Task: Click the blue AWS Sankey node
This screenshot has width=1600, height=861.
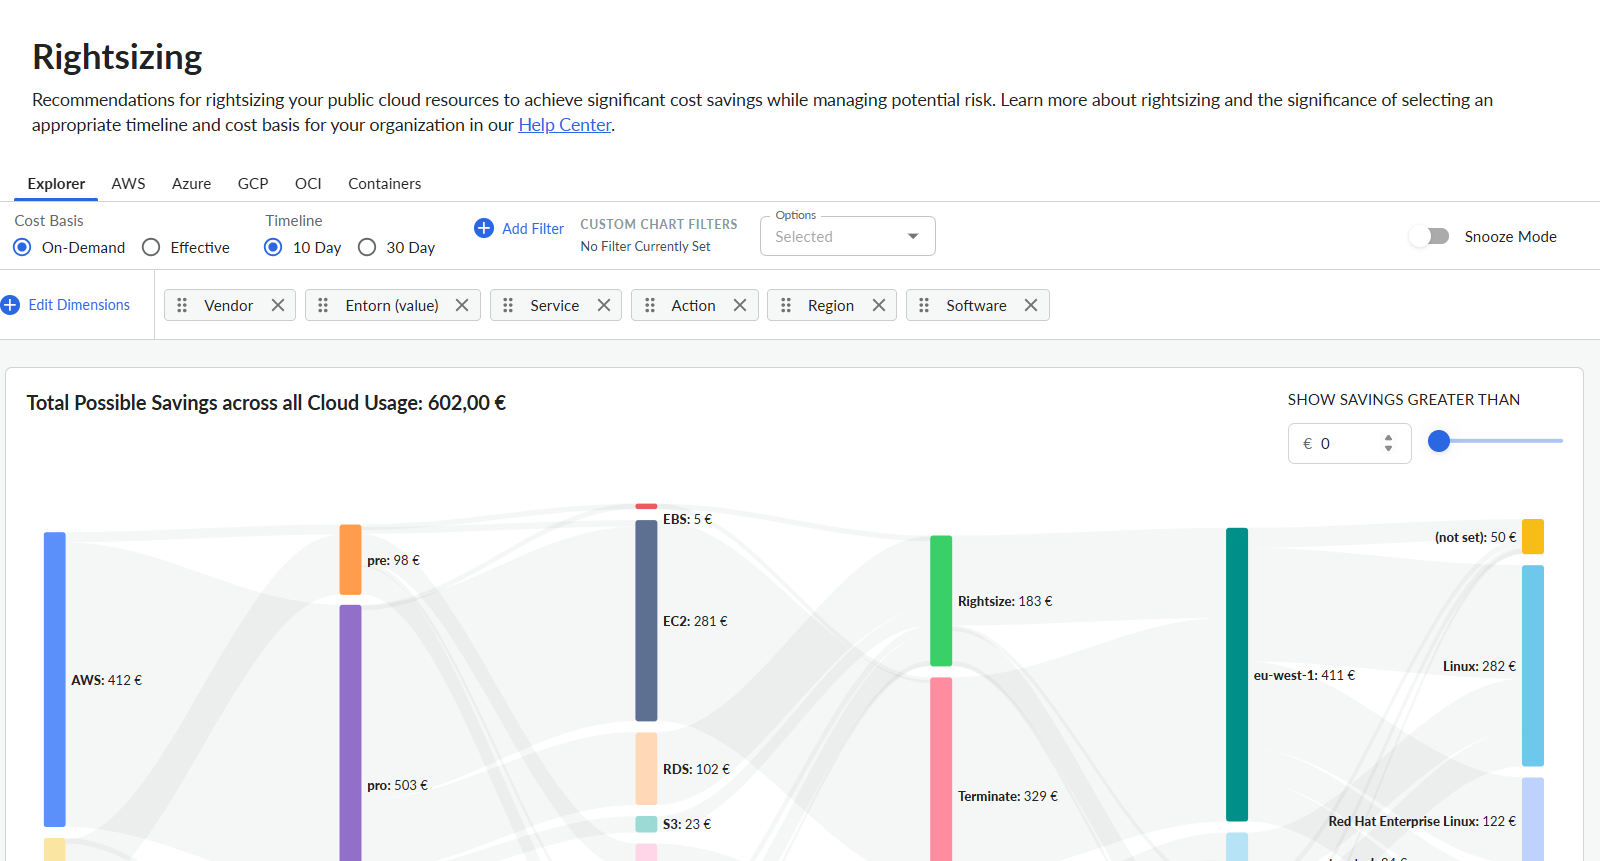Action: point(55,679)
